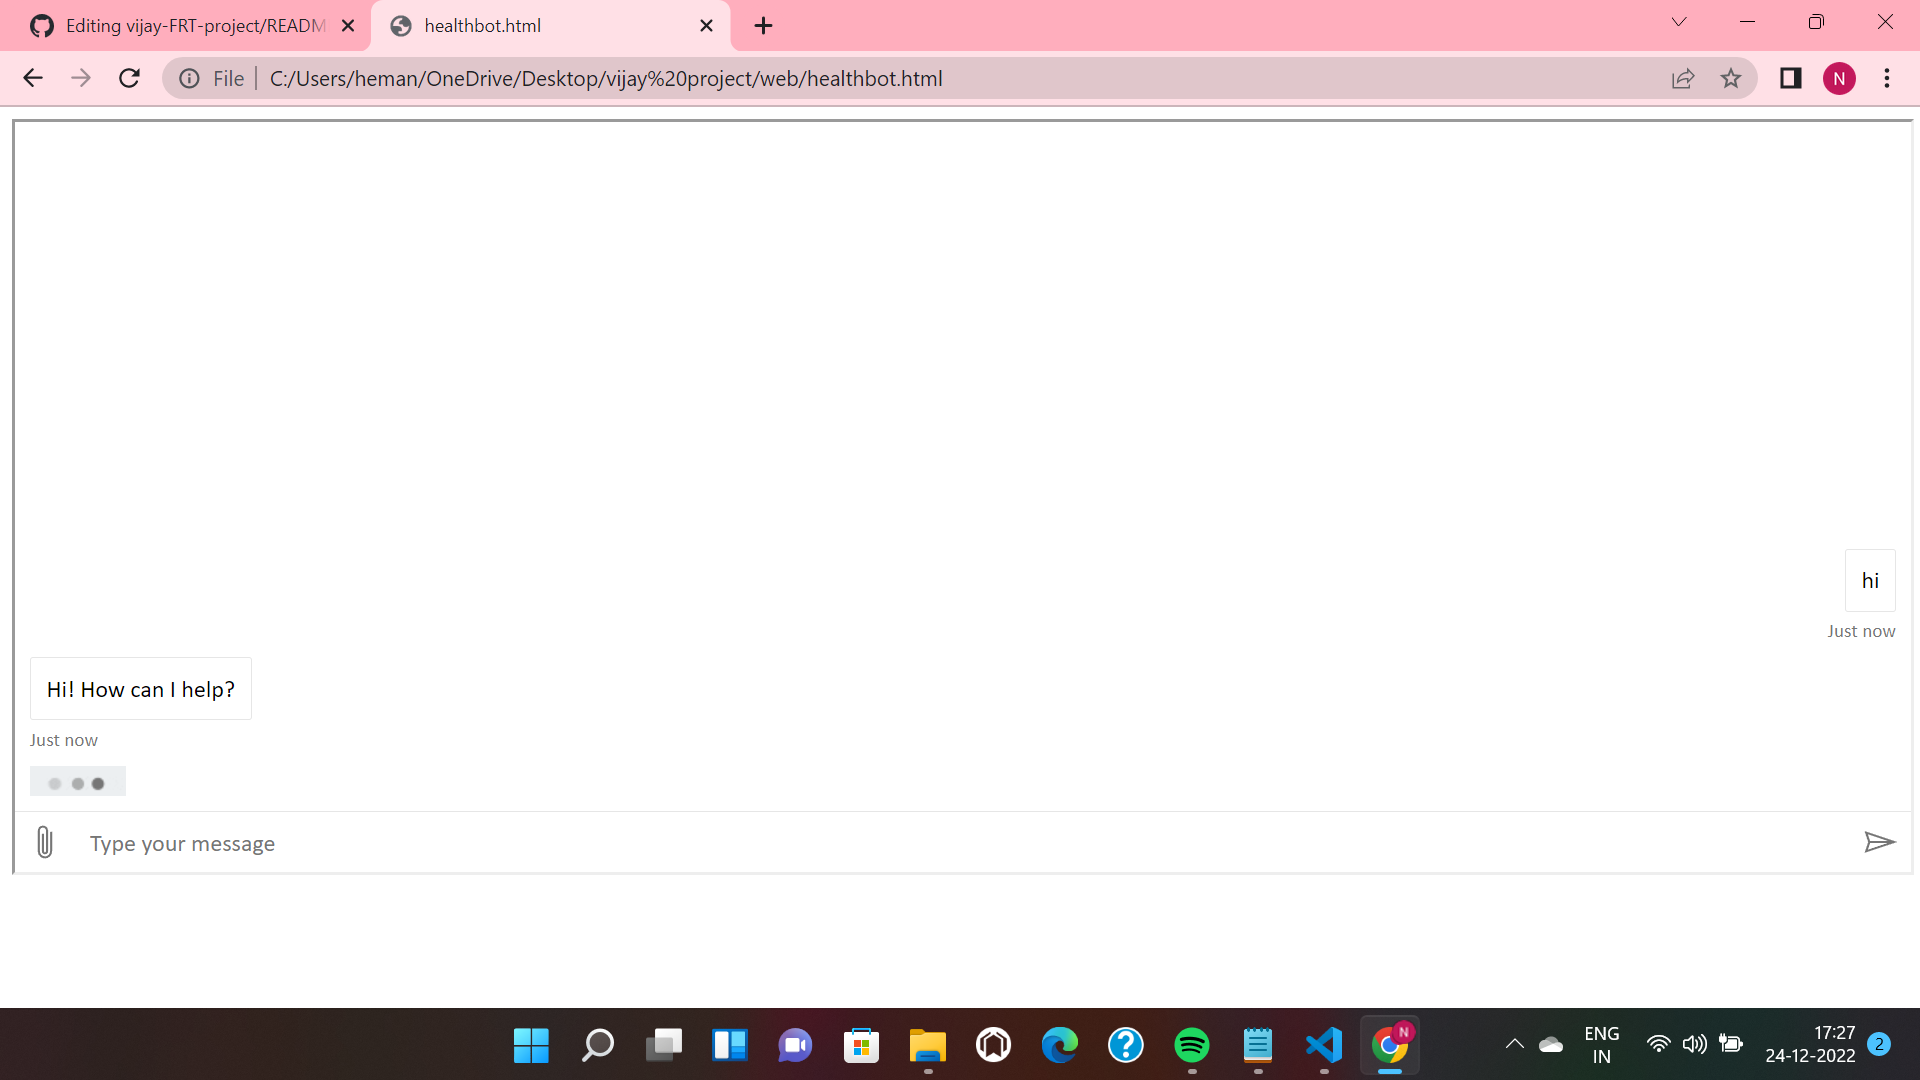
Task: Go back with the browser back arrow
Action: click(x=33, y=78)
